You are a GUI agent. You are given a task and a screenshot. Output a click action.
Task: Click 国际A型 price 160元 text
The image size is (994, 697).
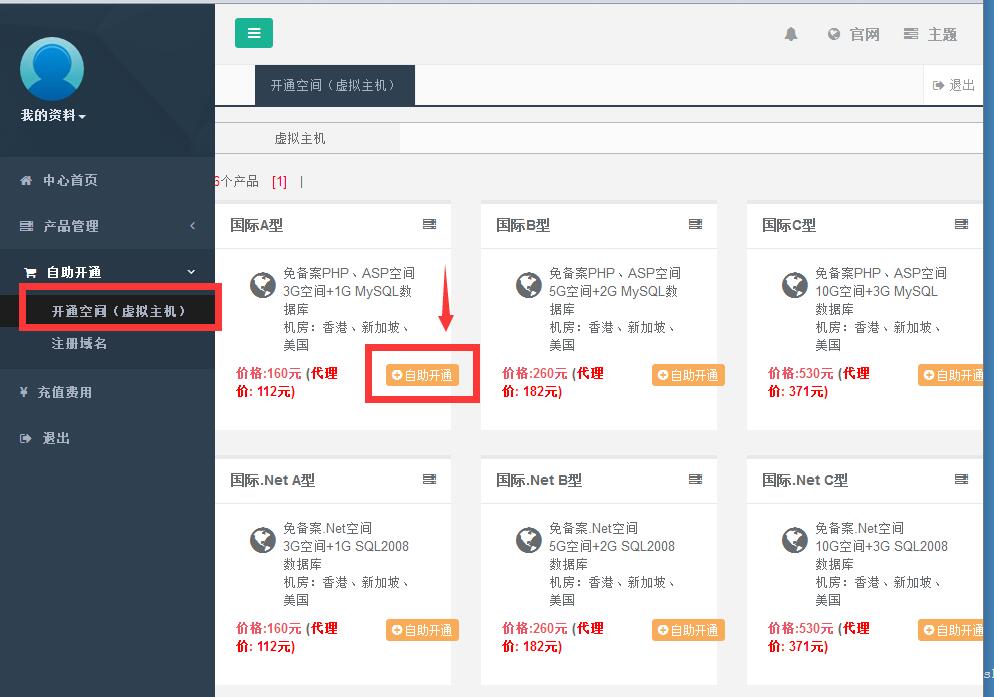tap(269, 374)
